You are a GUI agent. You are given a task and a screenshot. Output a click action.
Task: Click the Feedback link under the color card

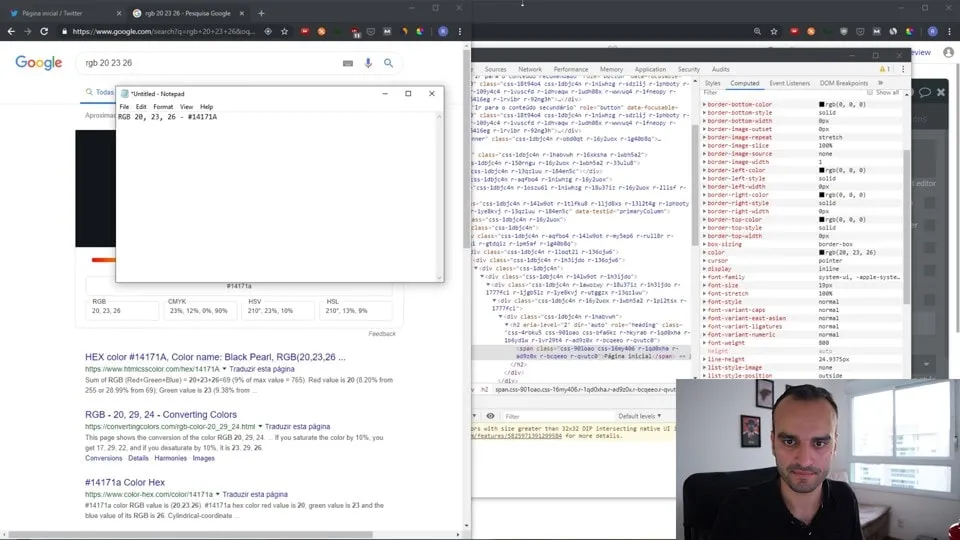tap(382, 334)
